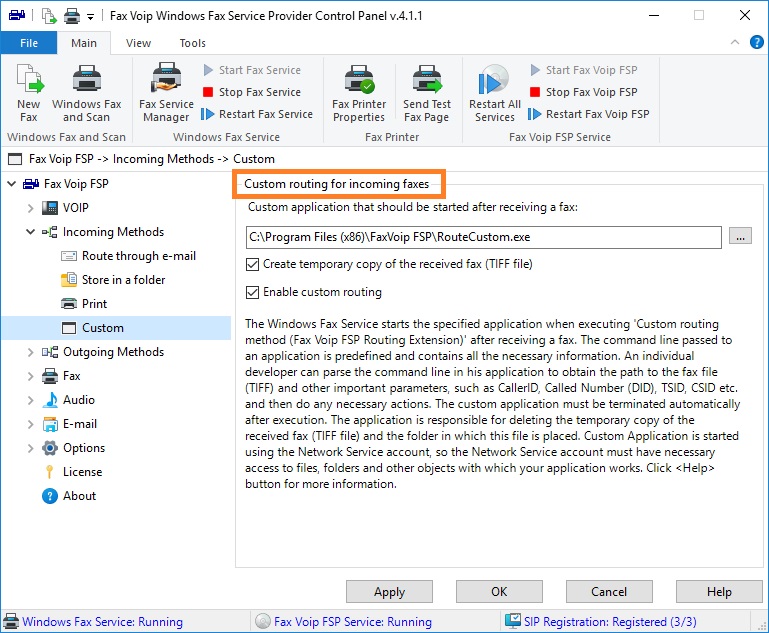769x633 pixels.
Task: Launch the Fax Service Manager
Action: point(166,93)
